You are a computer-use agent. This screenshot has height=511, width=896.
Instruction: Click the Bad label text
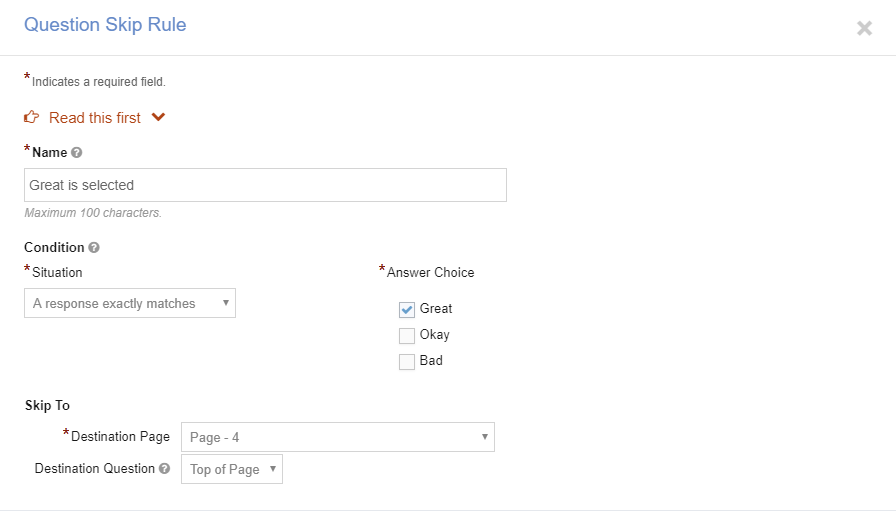coord(431,361)
